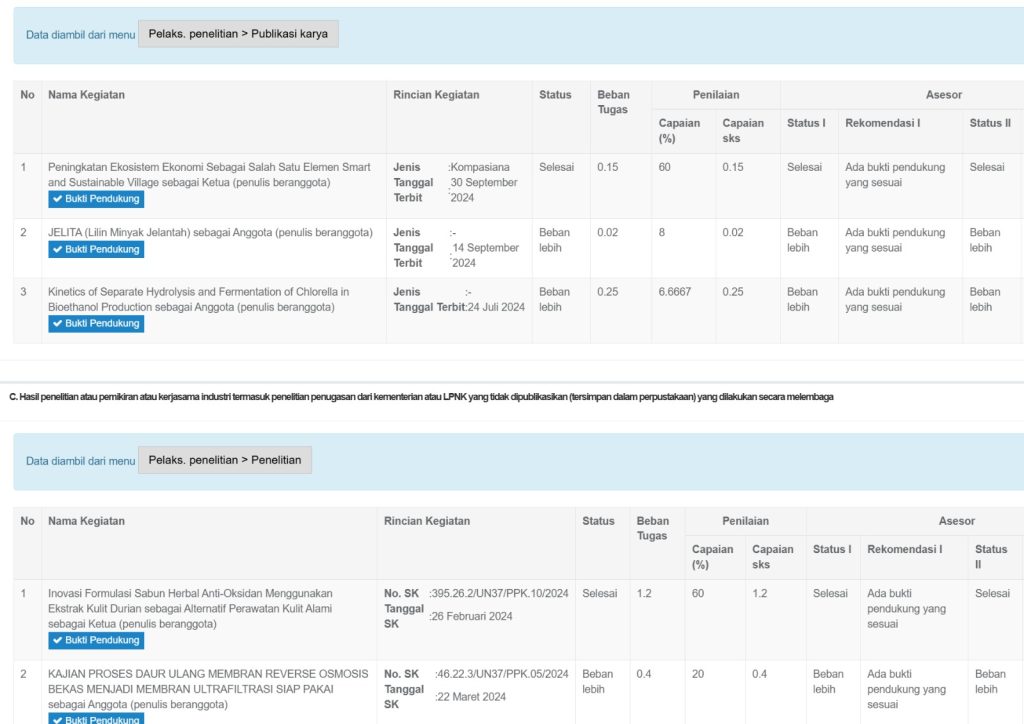The height and width of the screenshot is (724, 1024).
Task: Click the Asesor header in the Publikasi karya table
Action: 943,95
